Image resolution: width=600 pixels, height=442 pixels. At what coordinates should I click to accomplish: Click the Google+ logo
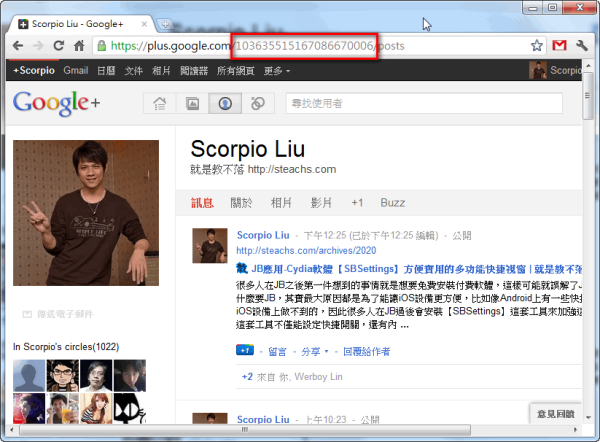(57, 103)
